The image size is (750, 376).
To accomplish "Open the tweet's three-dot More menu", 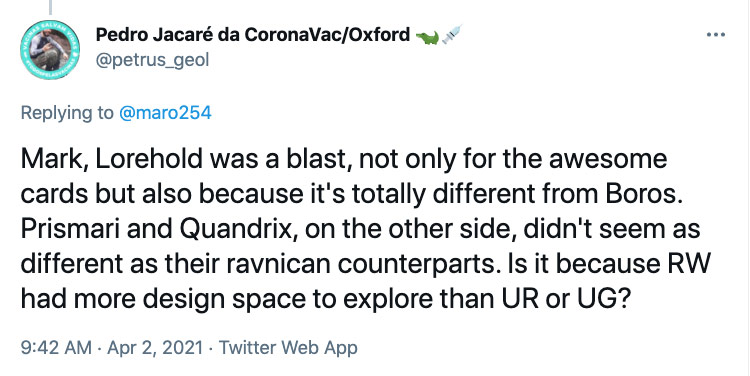I will 716,35.
